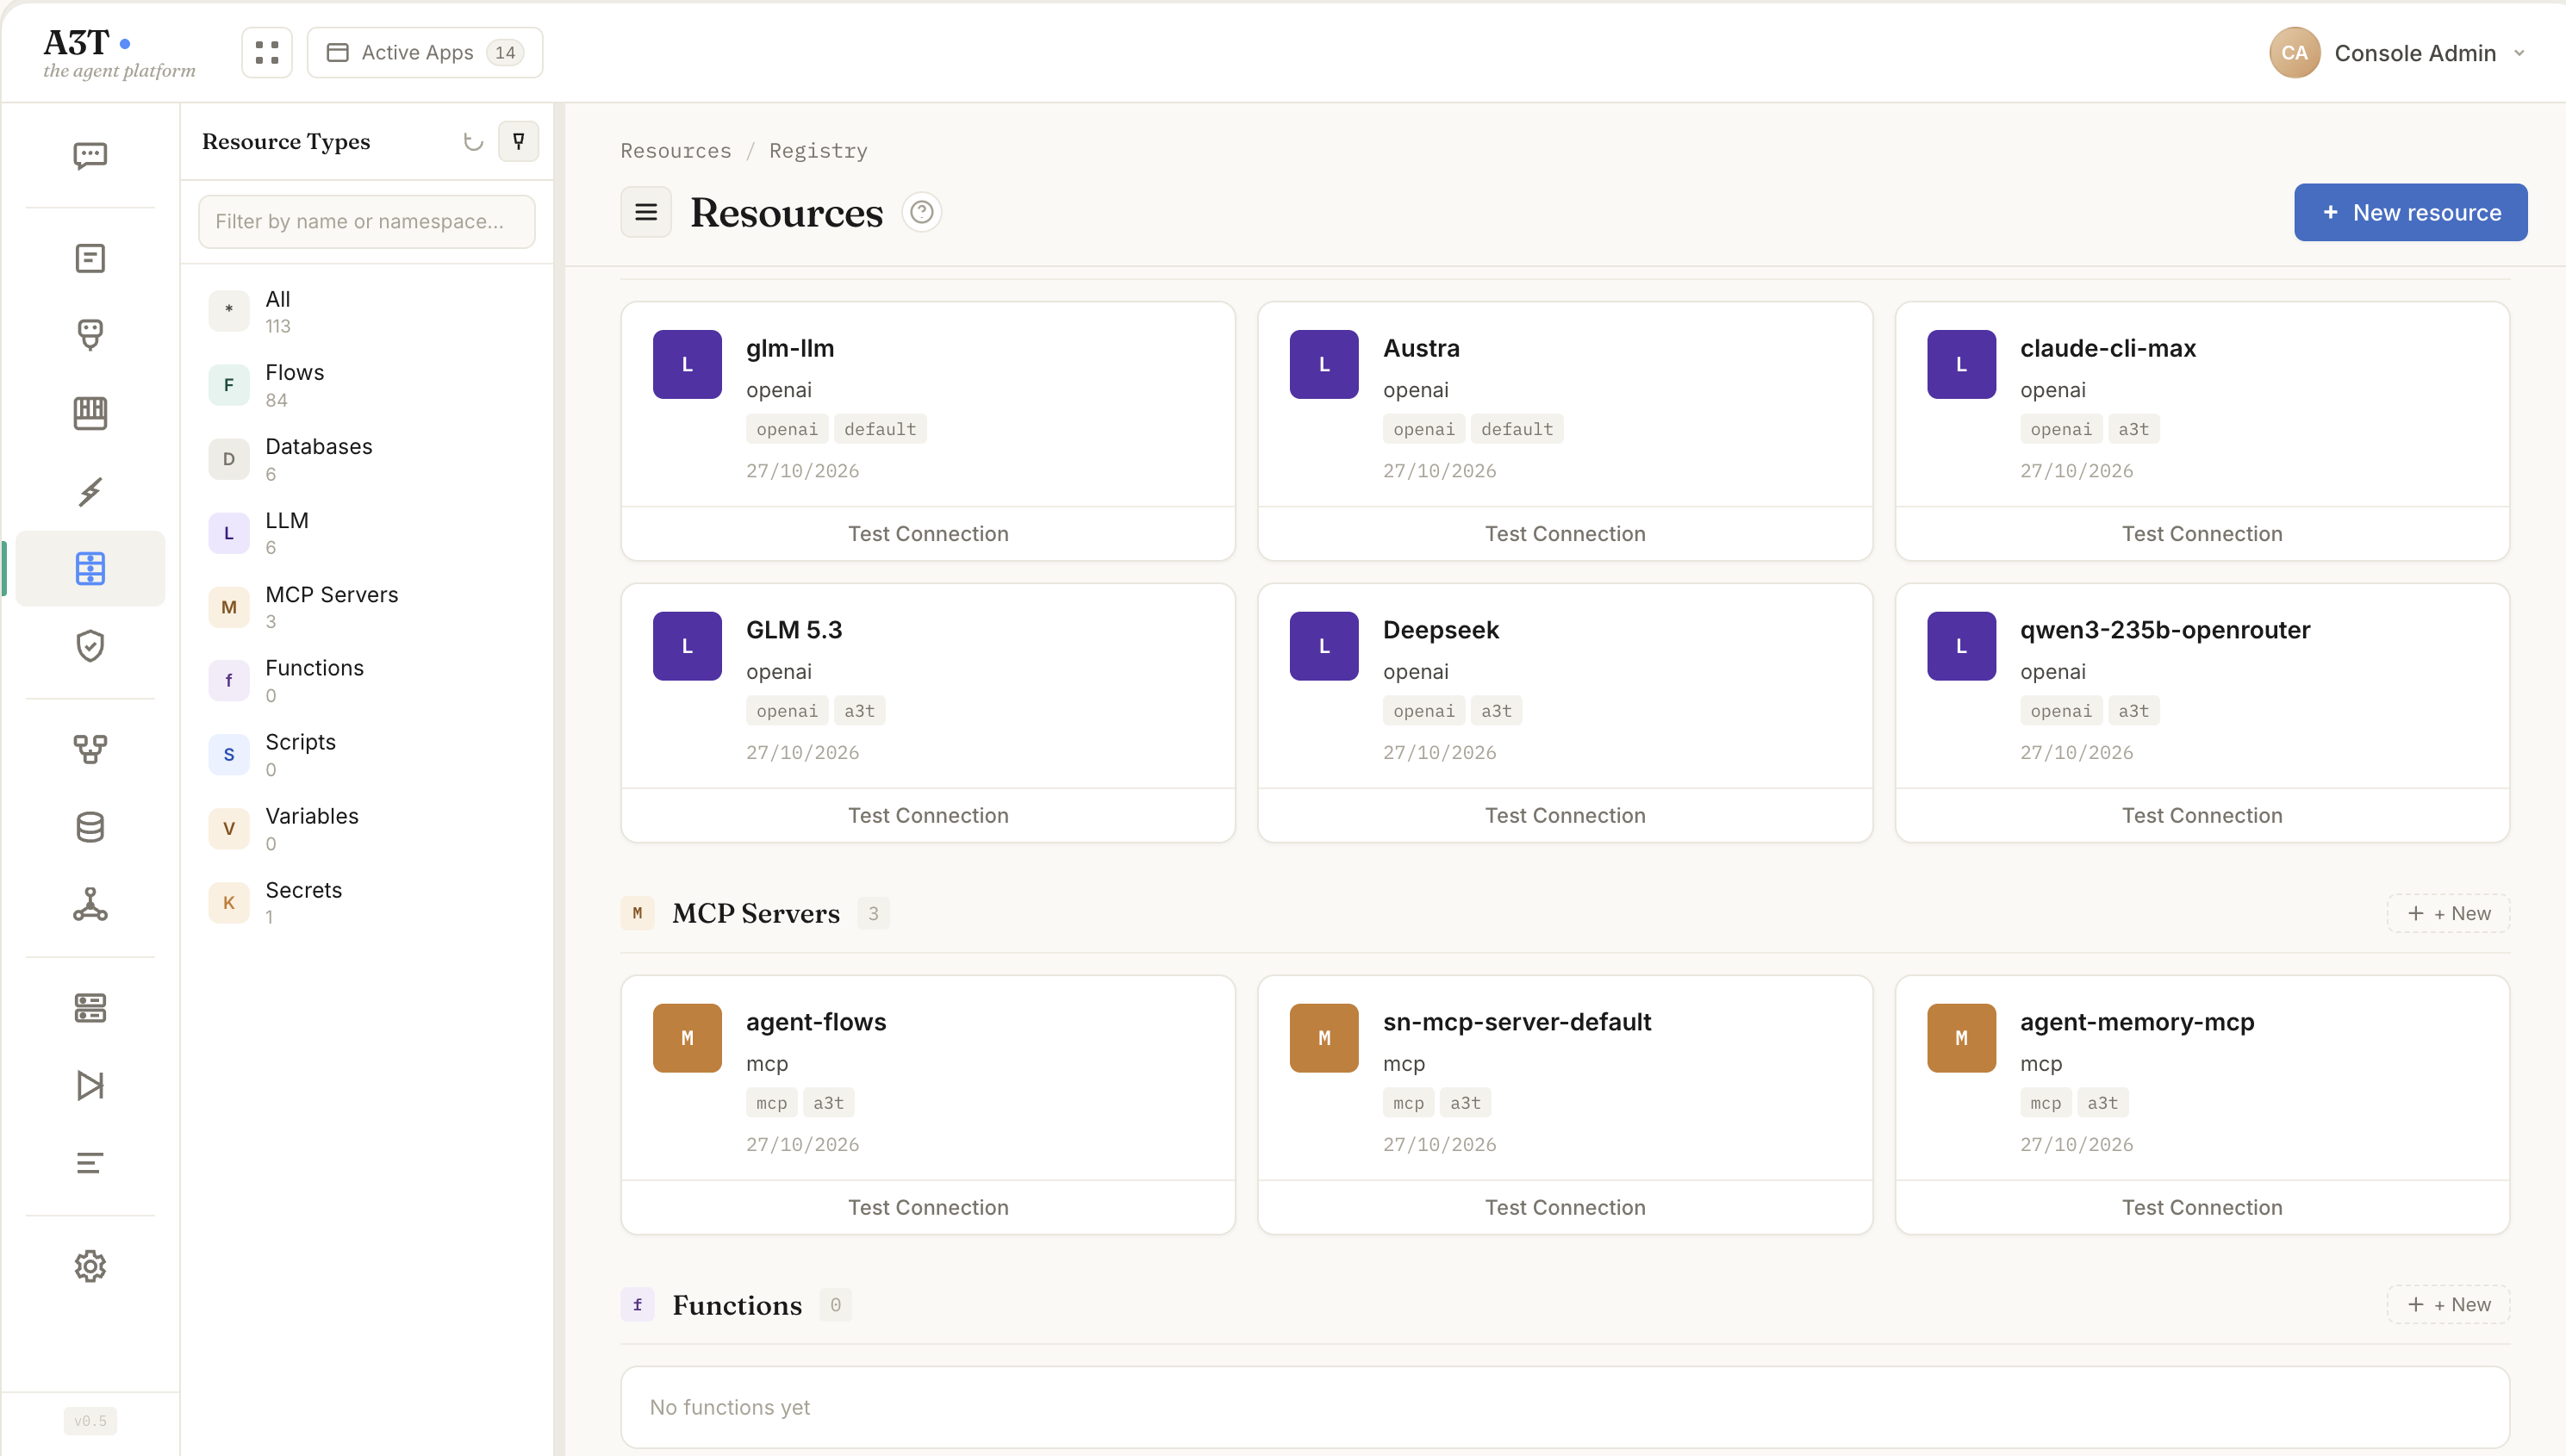Click the agent-flows card M icon
Viewport: 2566px width, 1456px height.
pyautogui.click(x=687, y=1038)
